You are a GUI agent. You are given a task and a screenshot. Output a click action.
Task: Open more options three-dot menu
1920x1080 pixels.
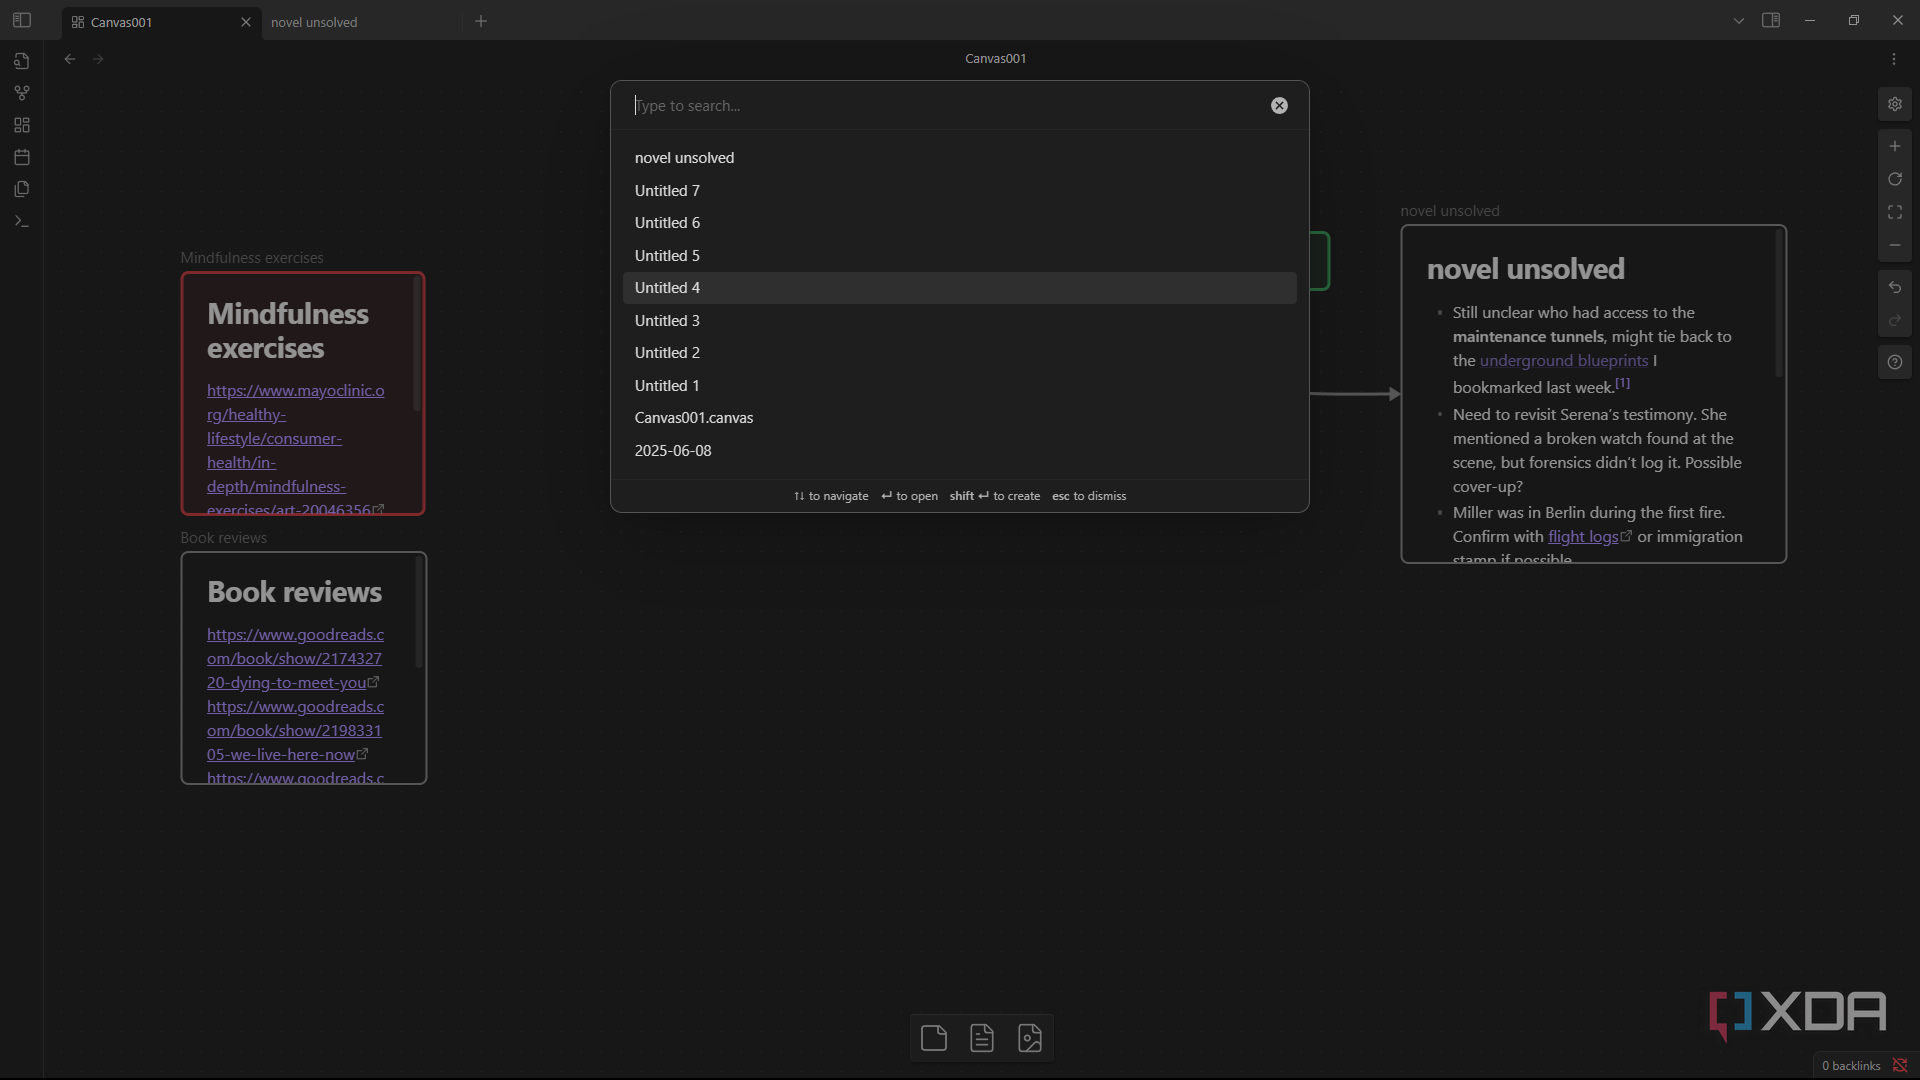point(1894,59)
